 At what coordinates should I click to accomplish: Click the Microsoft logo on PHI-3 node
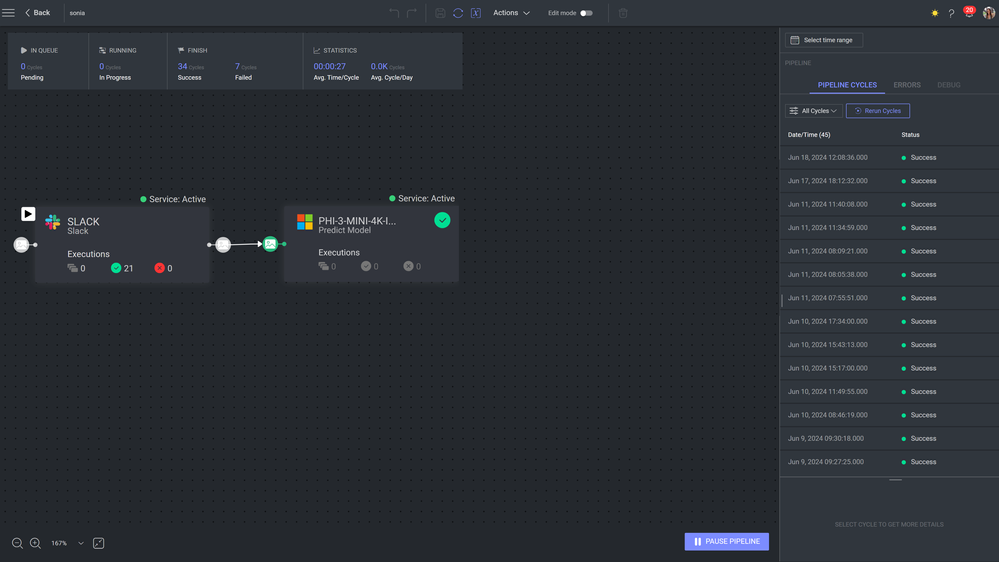point(305,222)
